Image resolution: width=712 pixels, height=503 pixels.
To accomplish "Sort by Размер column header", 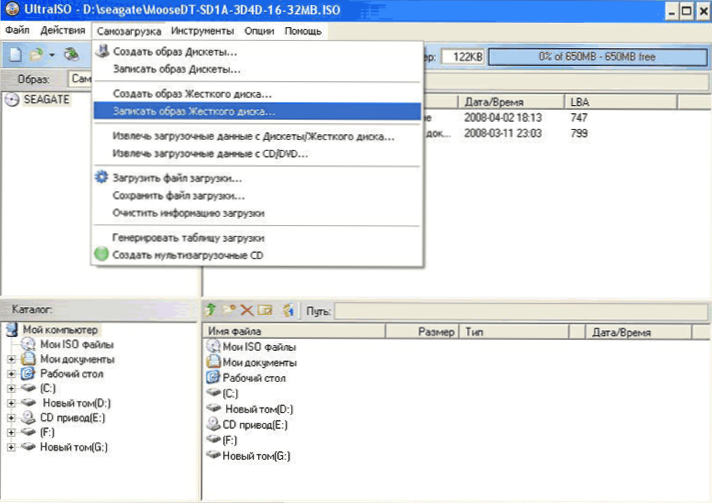I will coord(422,332).
